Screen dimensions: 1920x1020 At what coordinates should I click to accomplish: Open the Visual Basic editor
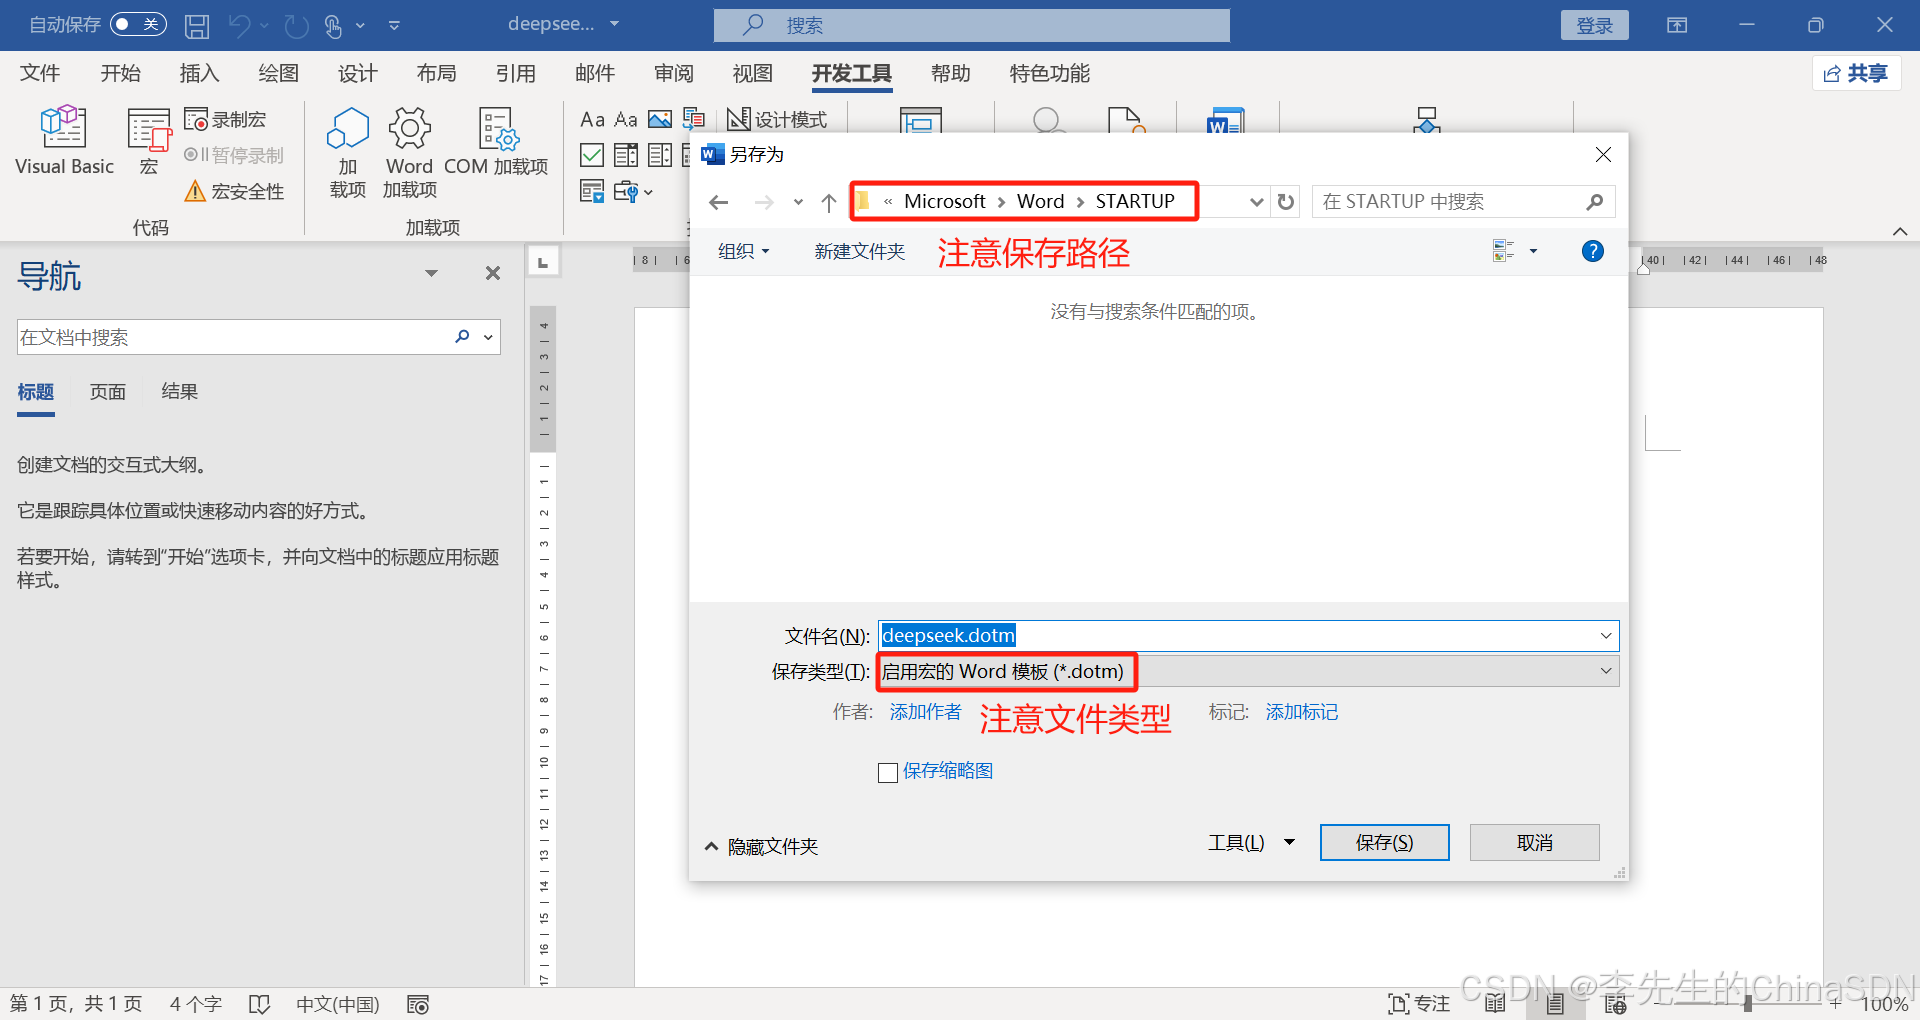64,141
